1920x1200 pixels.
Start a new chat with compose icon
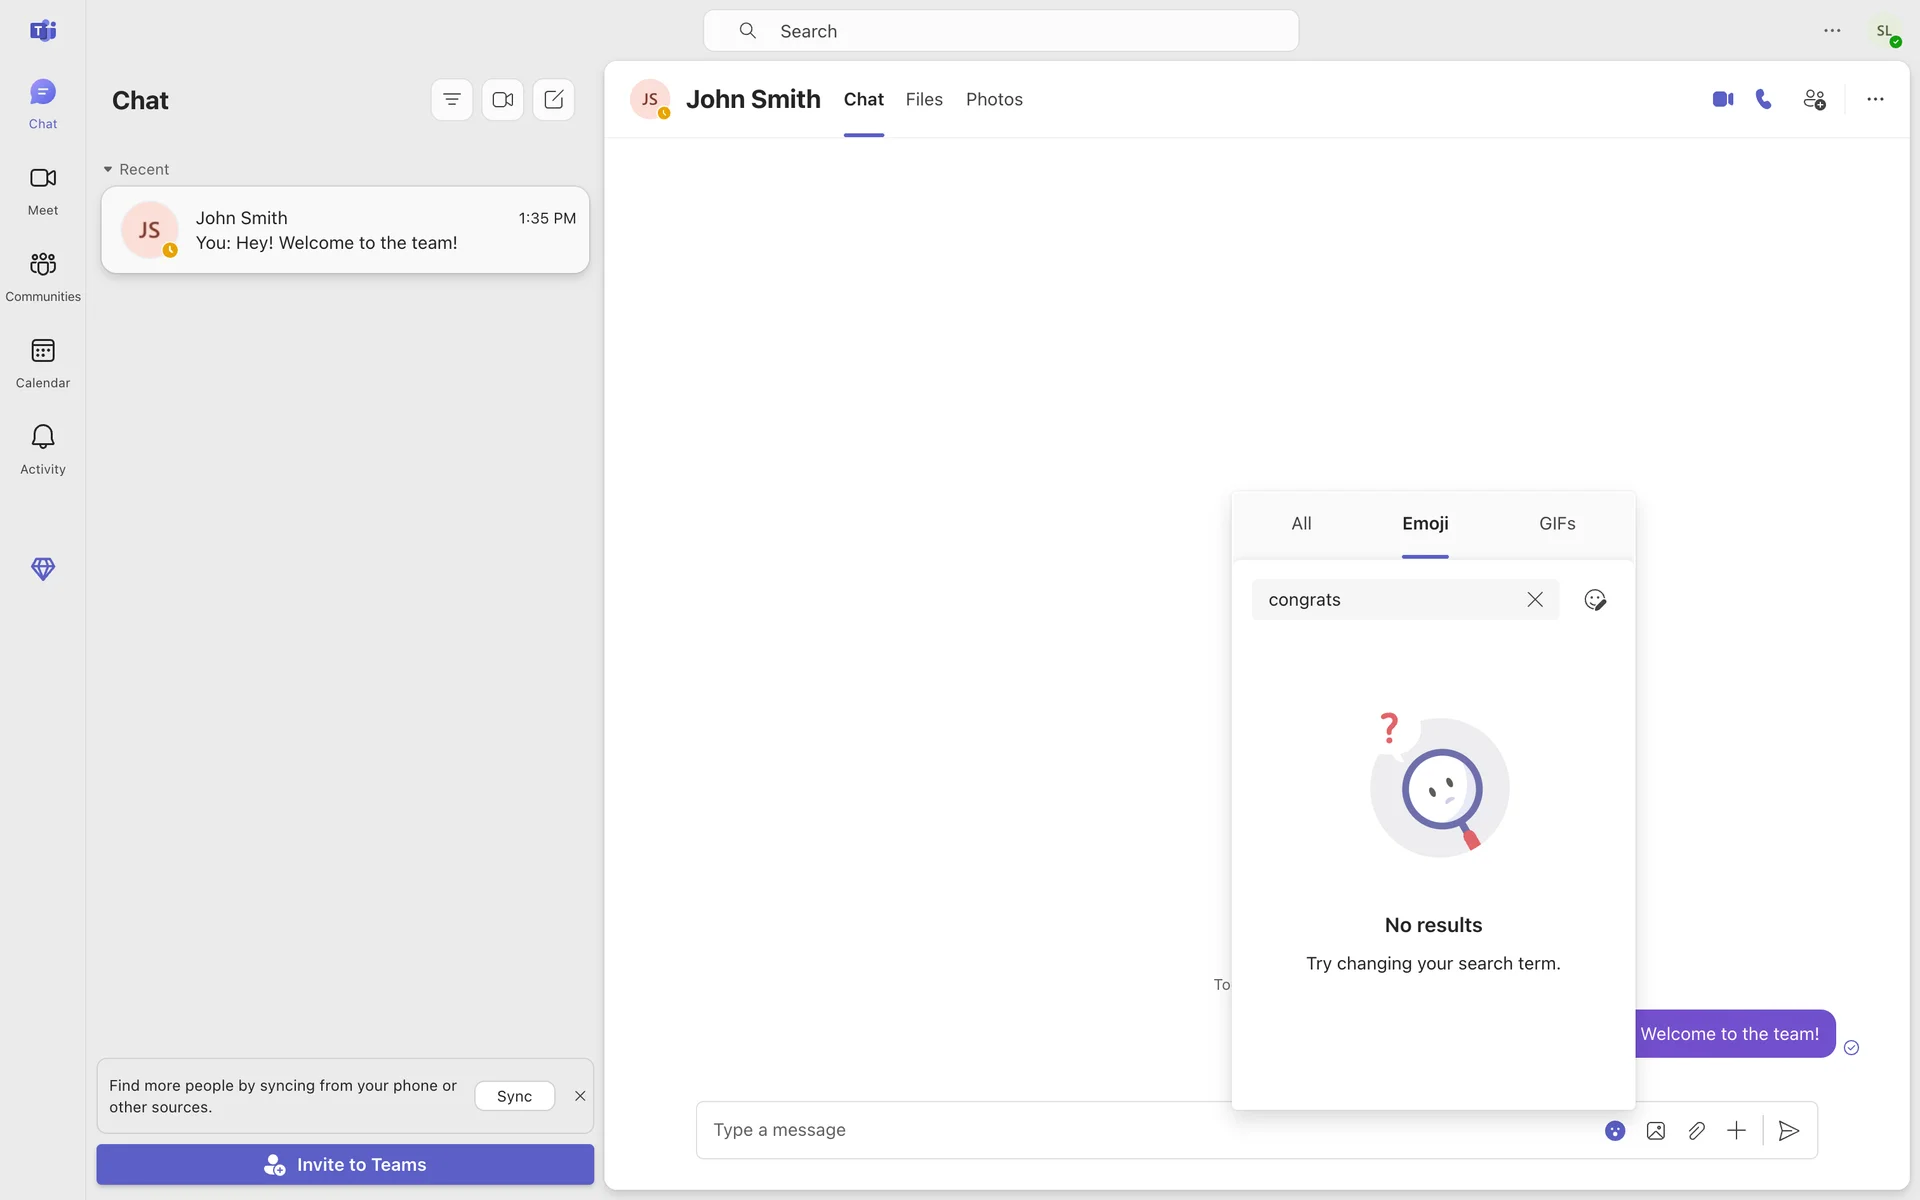pyautogui.click(x=554, y=100)
